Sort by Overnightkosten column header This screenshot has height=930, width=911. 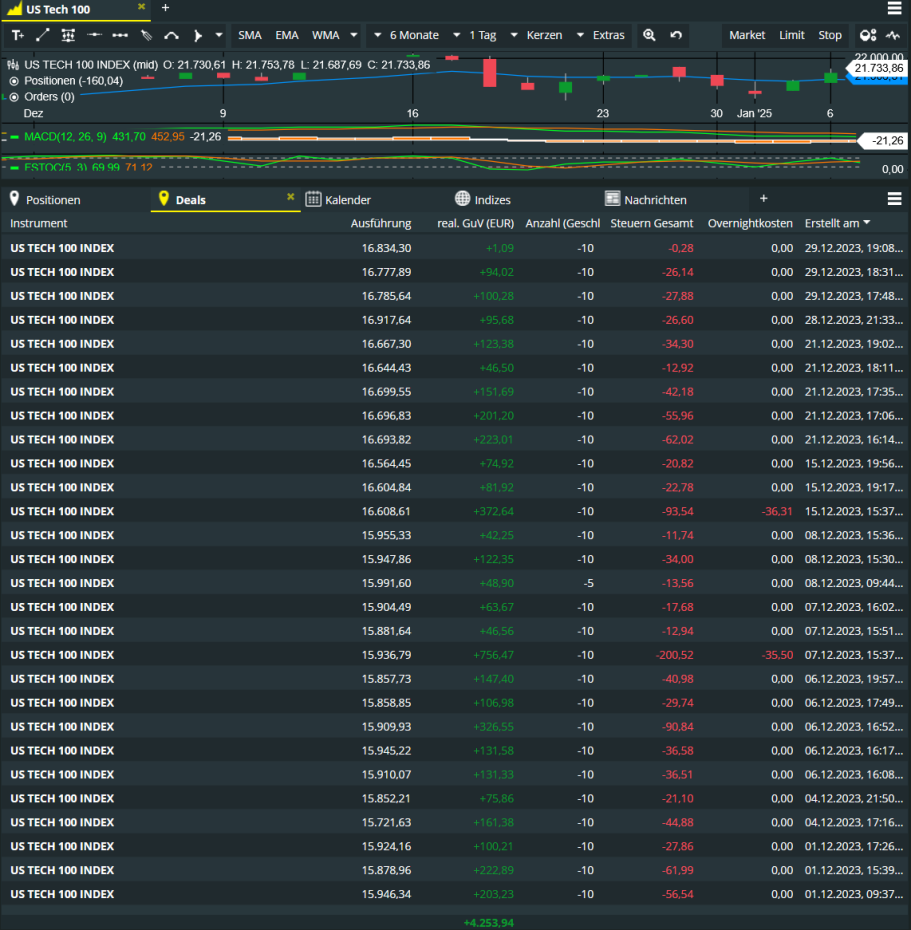pos(750,224)
